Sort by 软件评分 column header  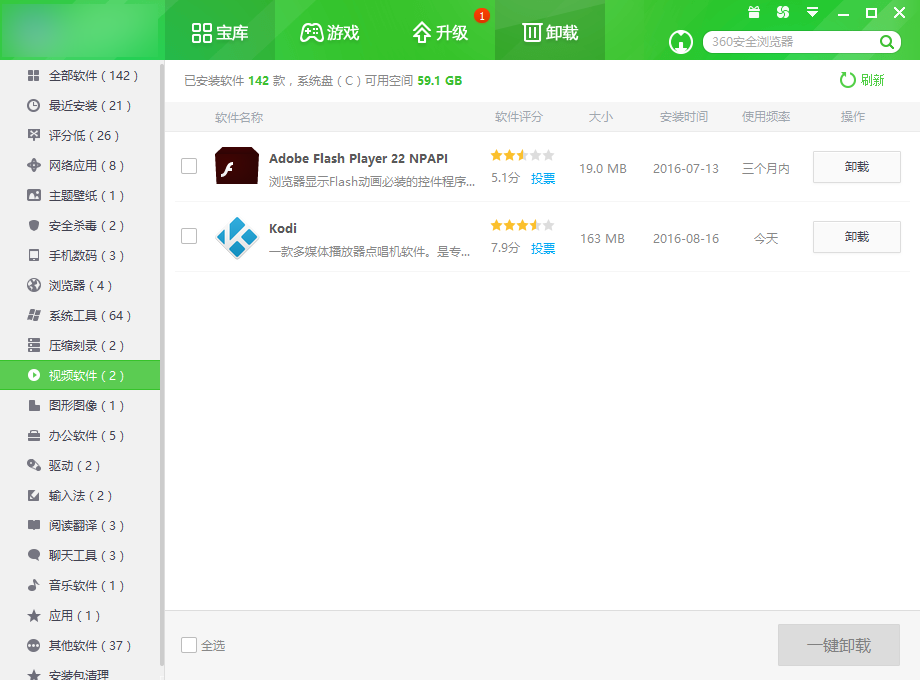[x=519, y=117]
